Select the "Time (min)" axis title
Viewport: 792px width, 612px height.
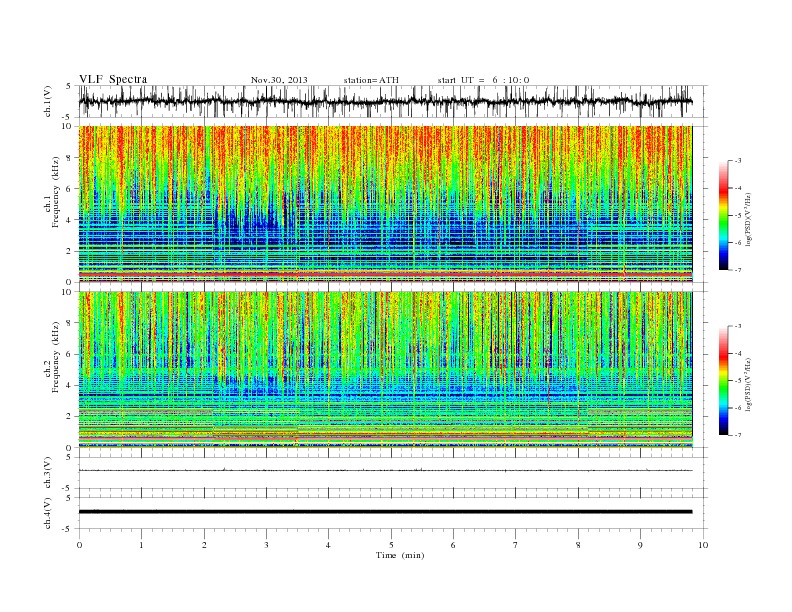400,555
